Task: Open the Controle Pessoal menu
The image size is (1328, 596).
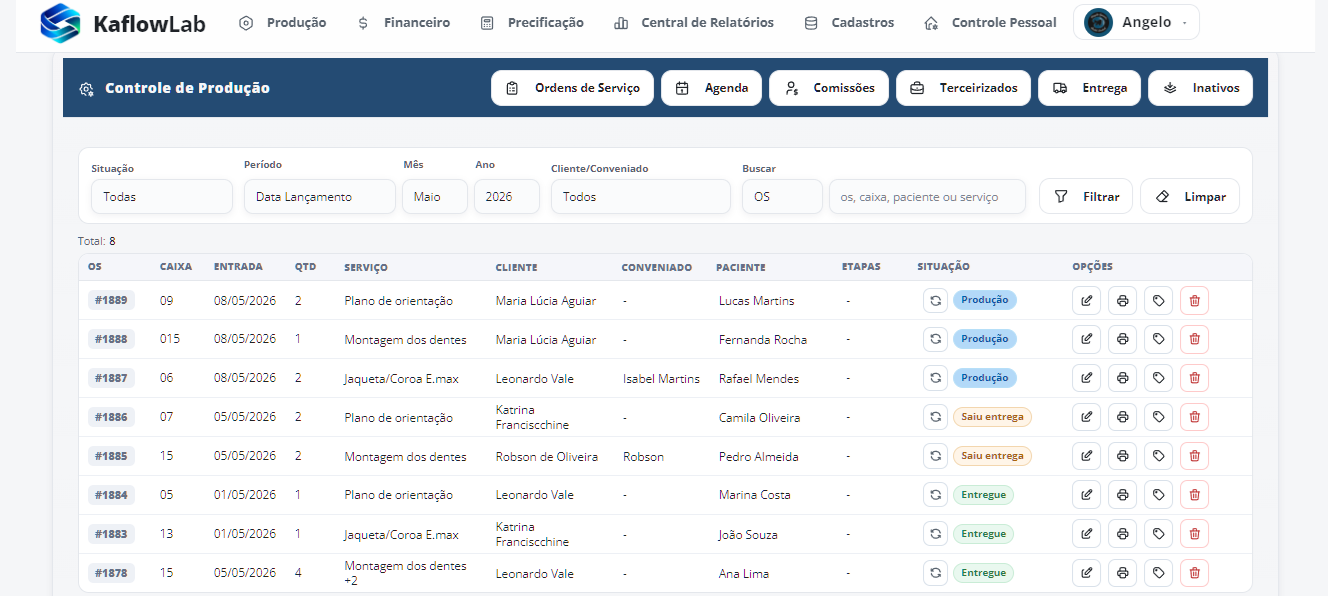Action: point(990,22)
